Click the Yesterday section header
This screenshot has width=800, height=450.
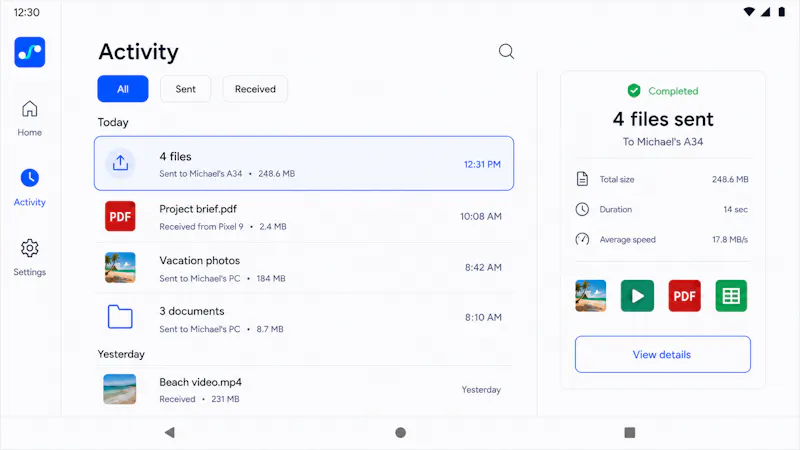121,354
